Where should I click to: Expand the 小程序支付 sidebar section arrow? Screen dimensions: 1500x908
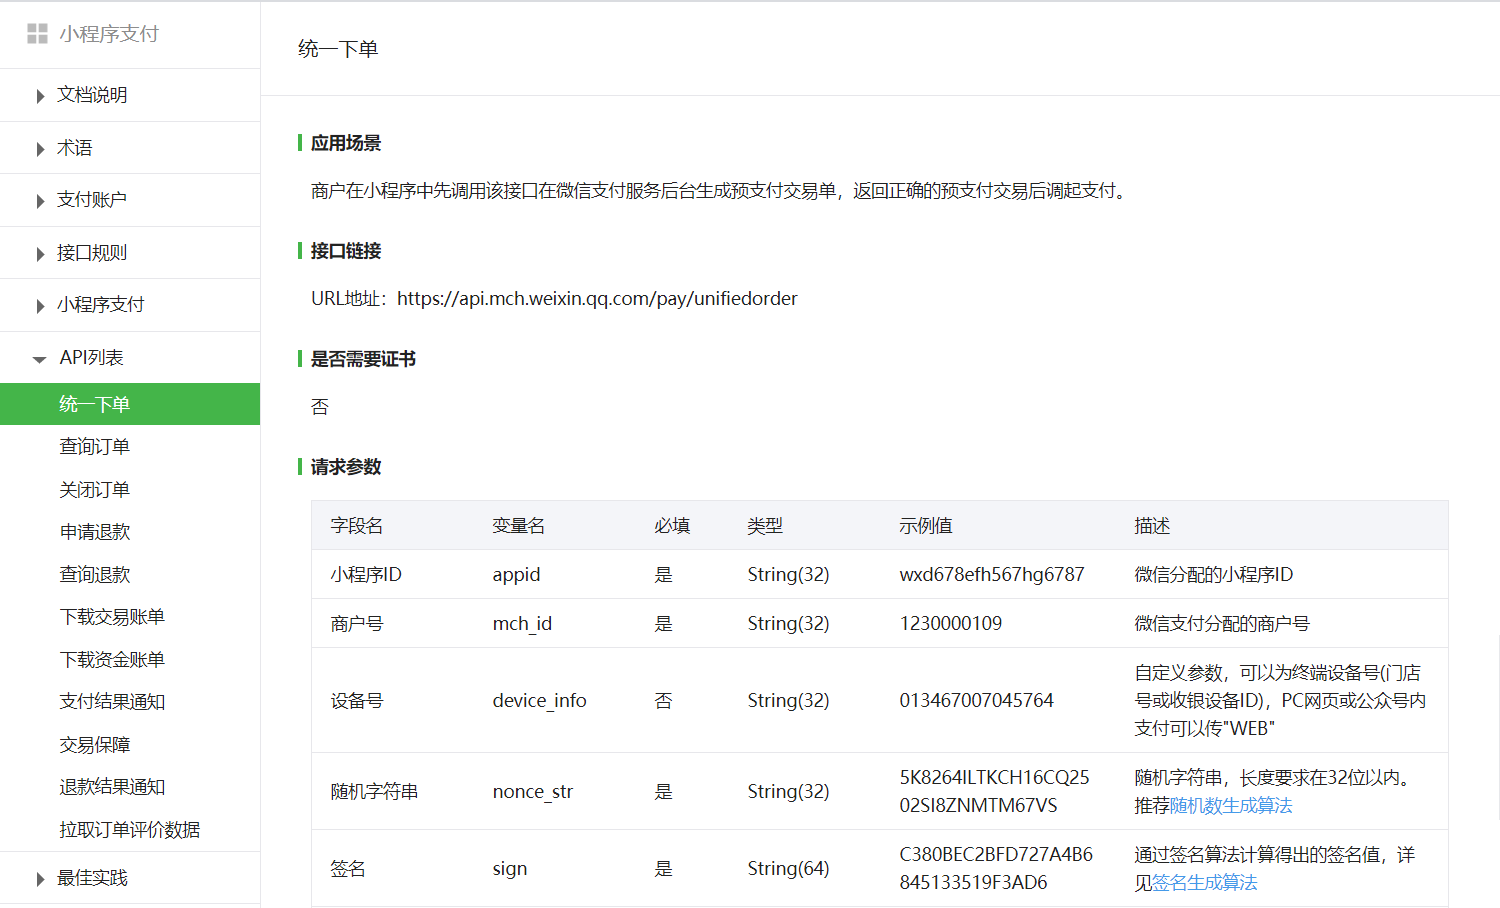[40, 306]
